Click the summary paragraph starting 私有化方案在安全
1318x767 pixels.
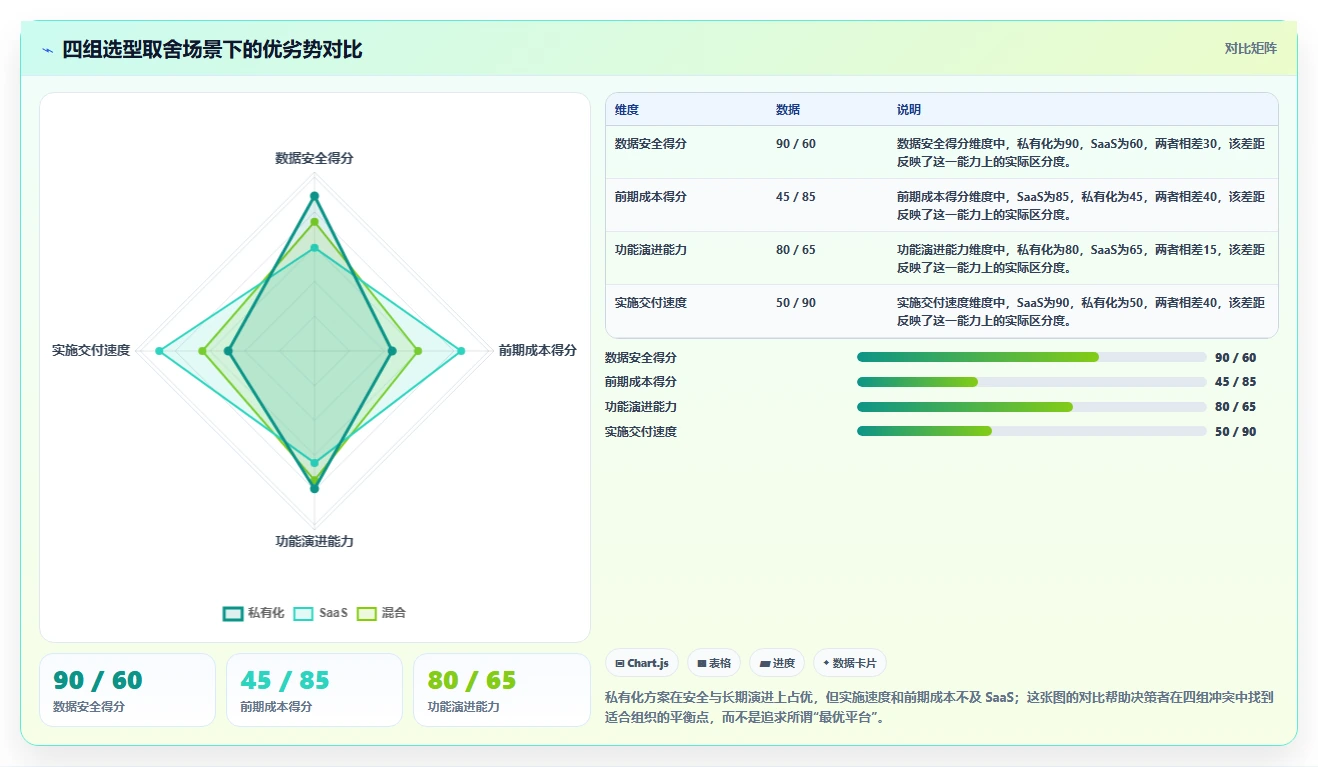pyautogui.click(x=939, y=707)
